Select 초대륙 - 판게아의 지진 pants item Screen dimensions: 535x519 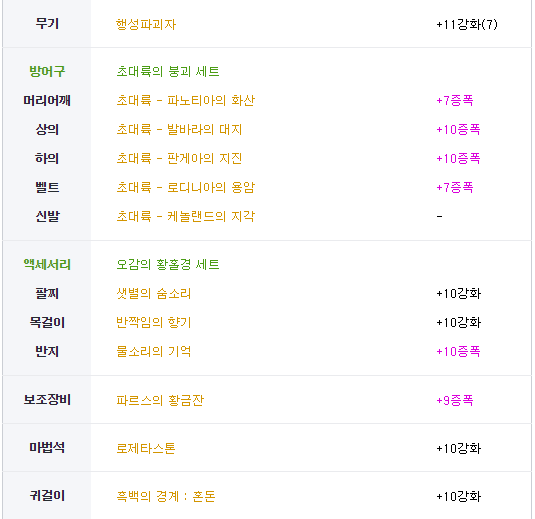179,159
